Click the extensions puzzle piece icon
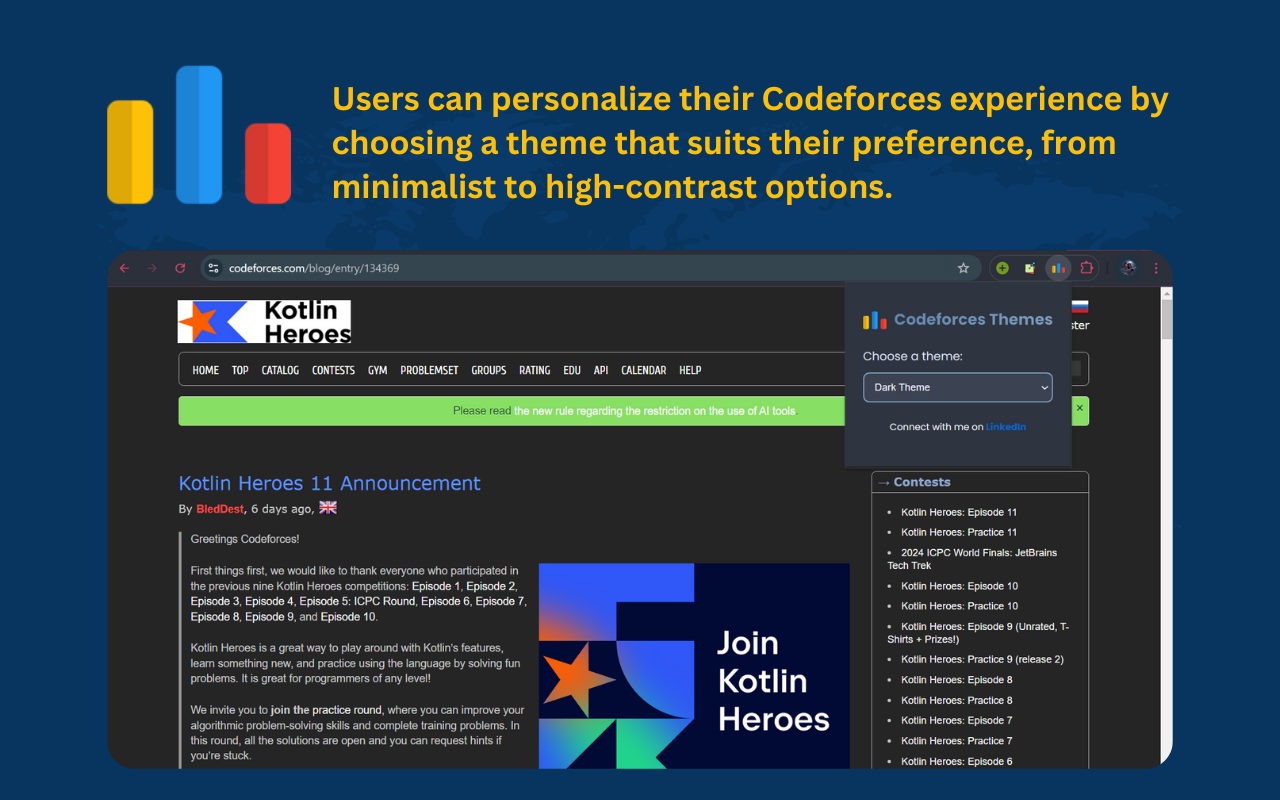This screenshot has height=800, width=1280. [x=1086, y=268]
